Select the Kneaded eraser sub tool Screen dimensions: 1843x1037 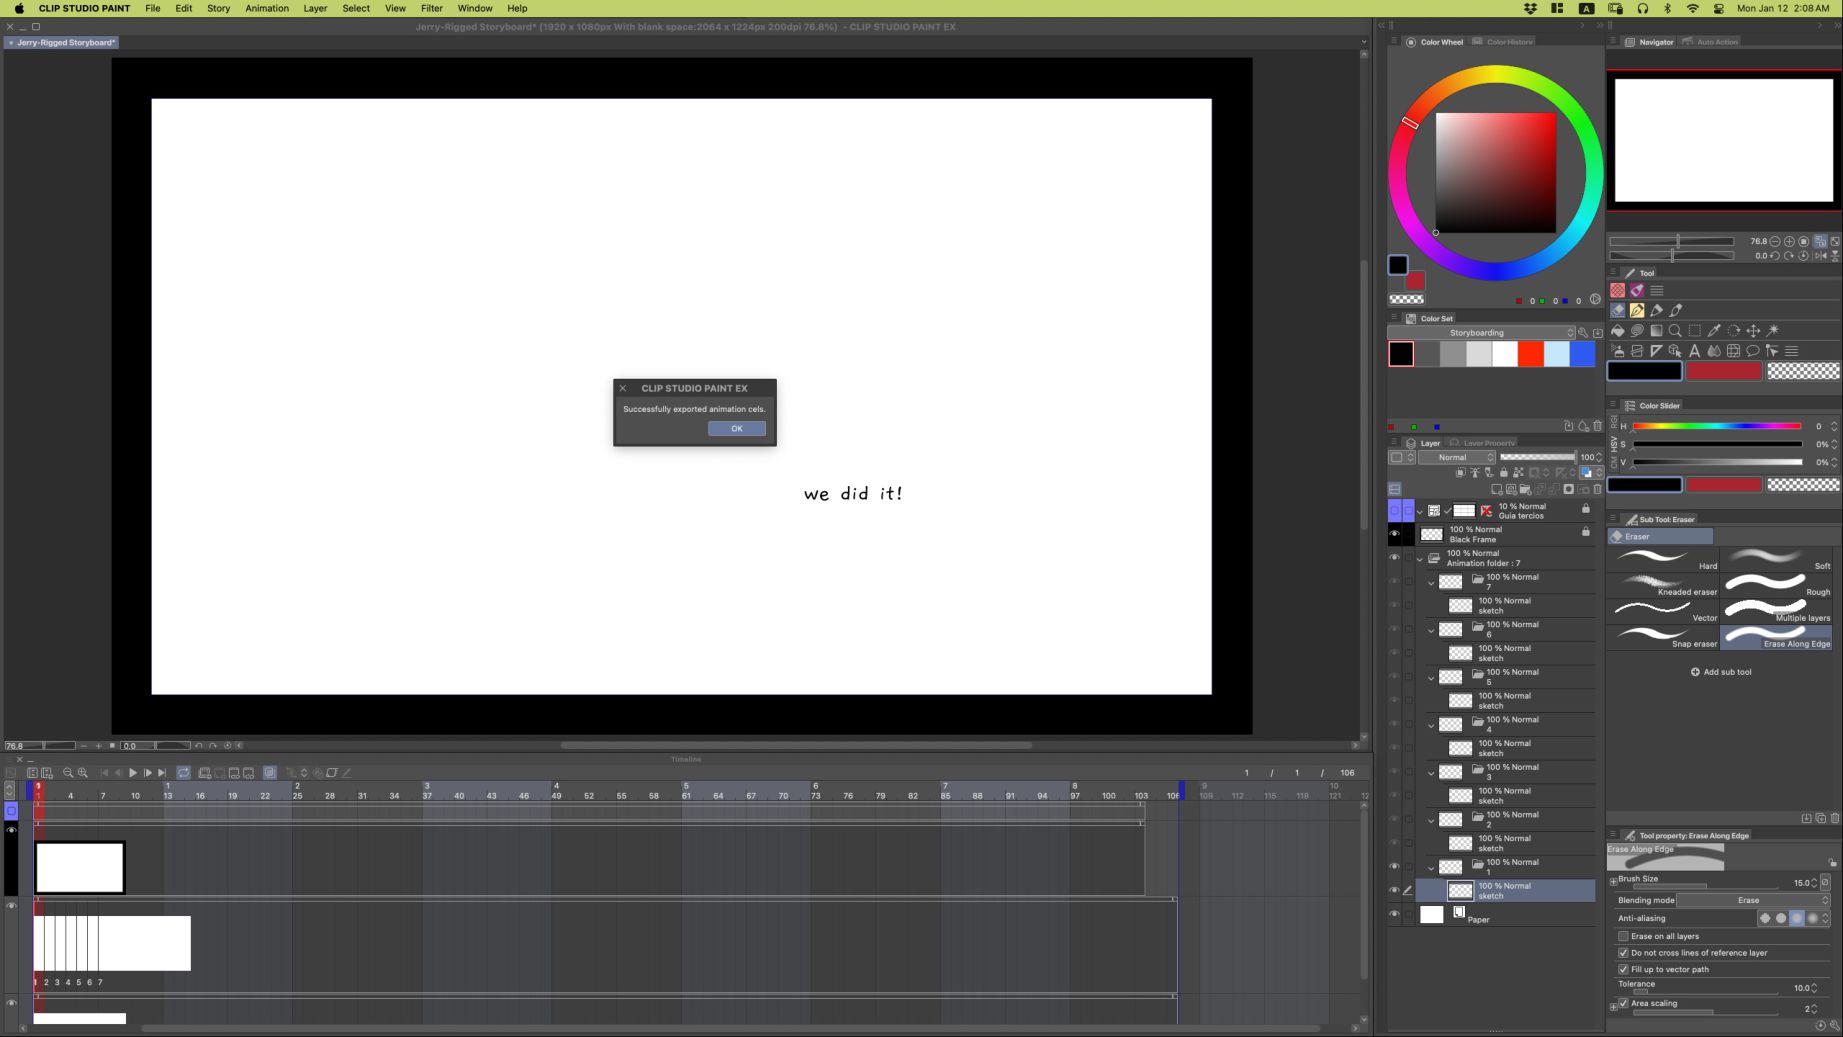(1664, 584)
